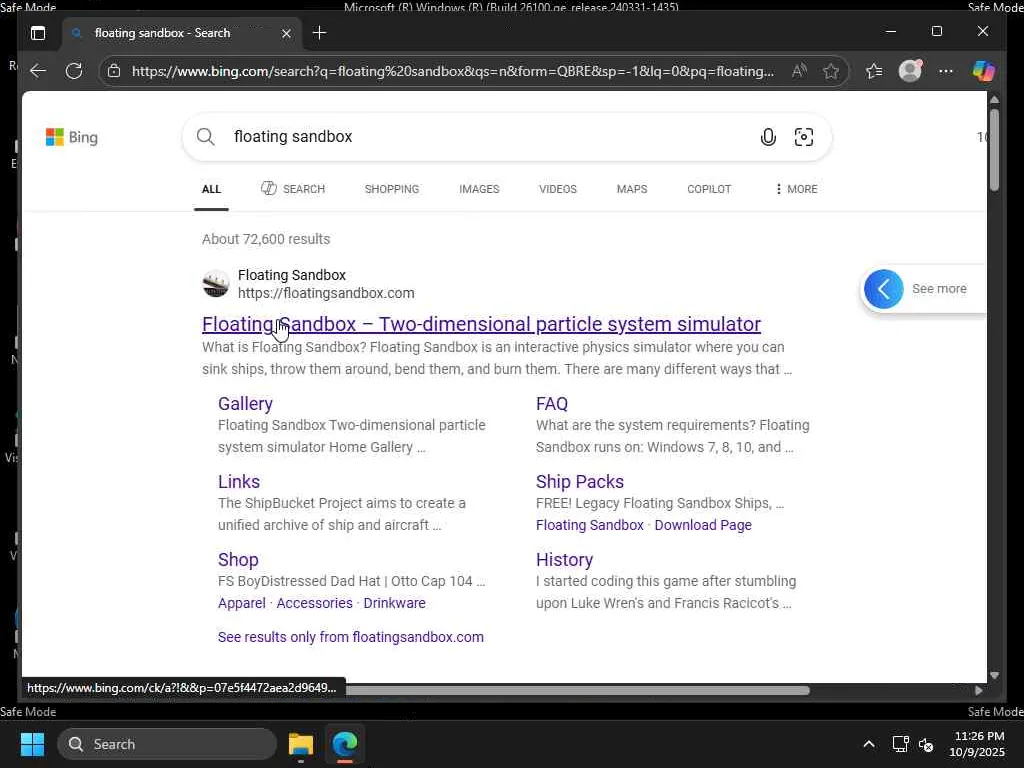Click the taskbar Search box
This screenshot has height=768, width=1024.
point(167,744)
